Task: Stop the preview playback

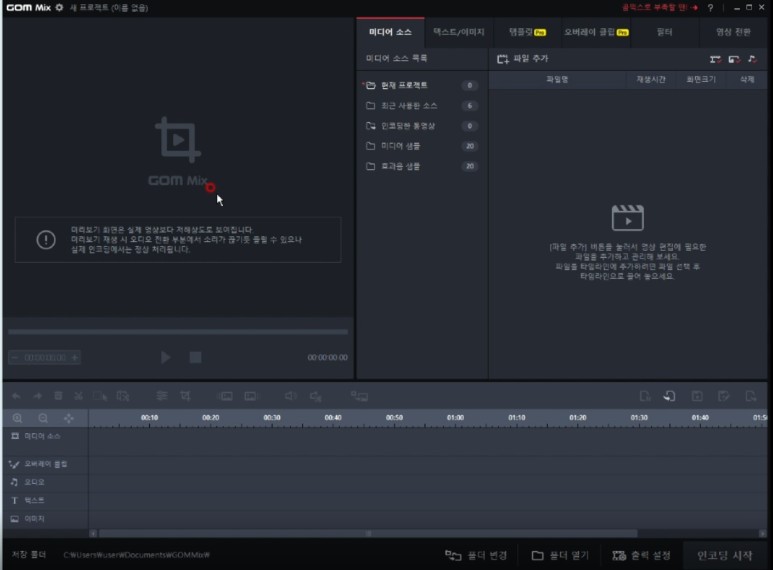Action: tap(195, 357)
